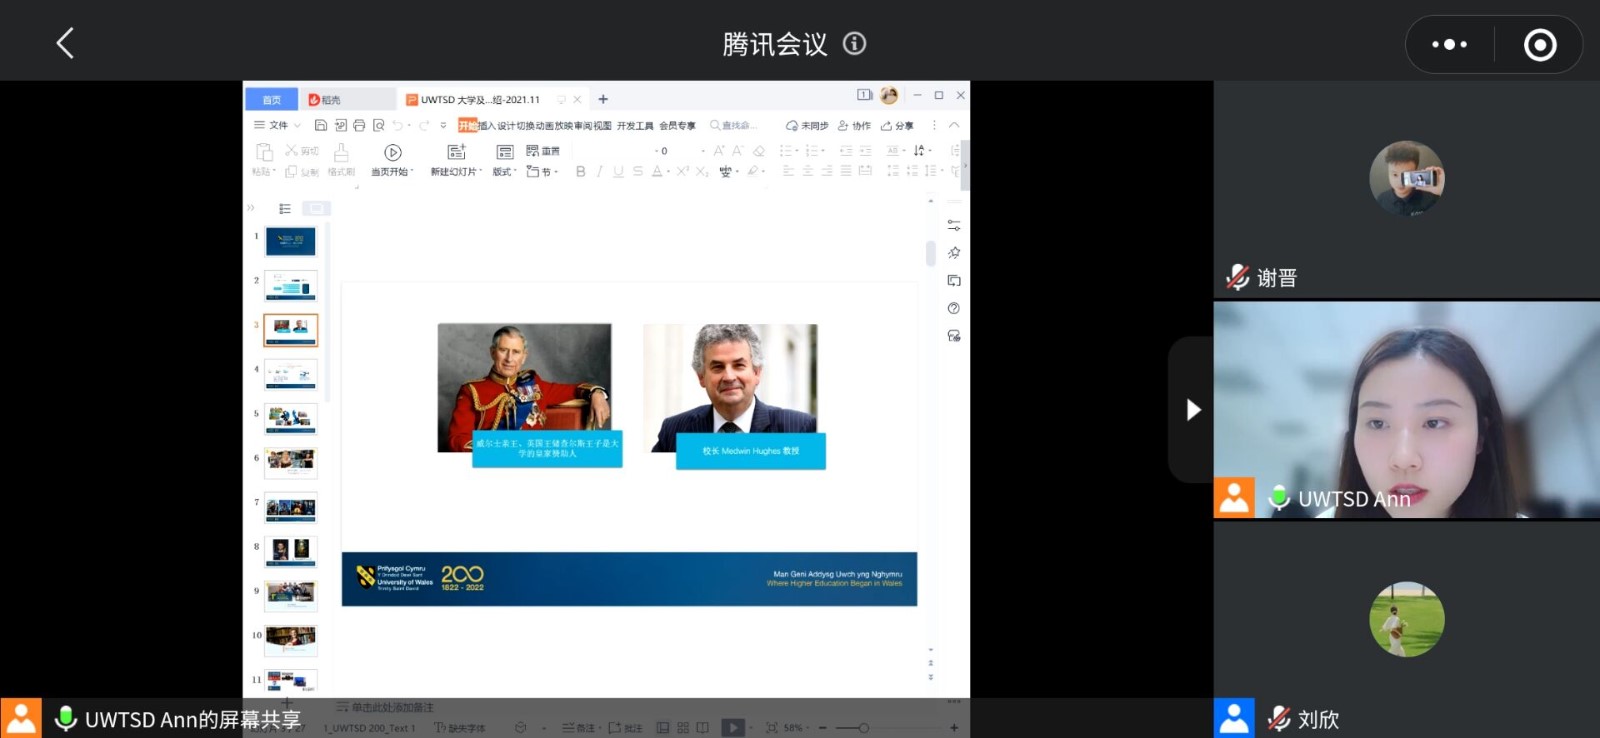
Task: Click the 协作 collaborate button
Action: (x=854, y=125)
